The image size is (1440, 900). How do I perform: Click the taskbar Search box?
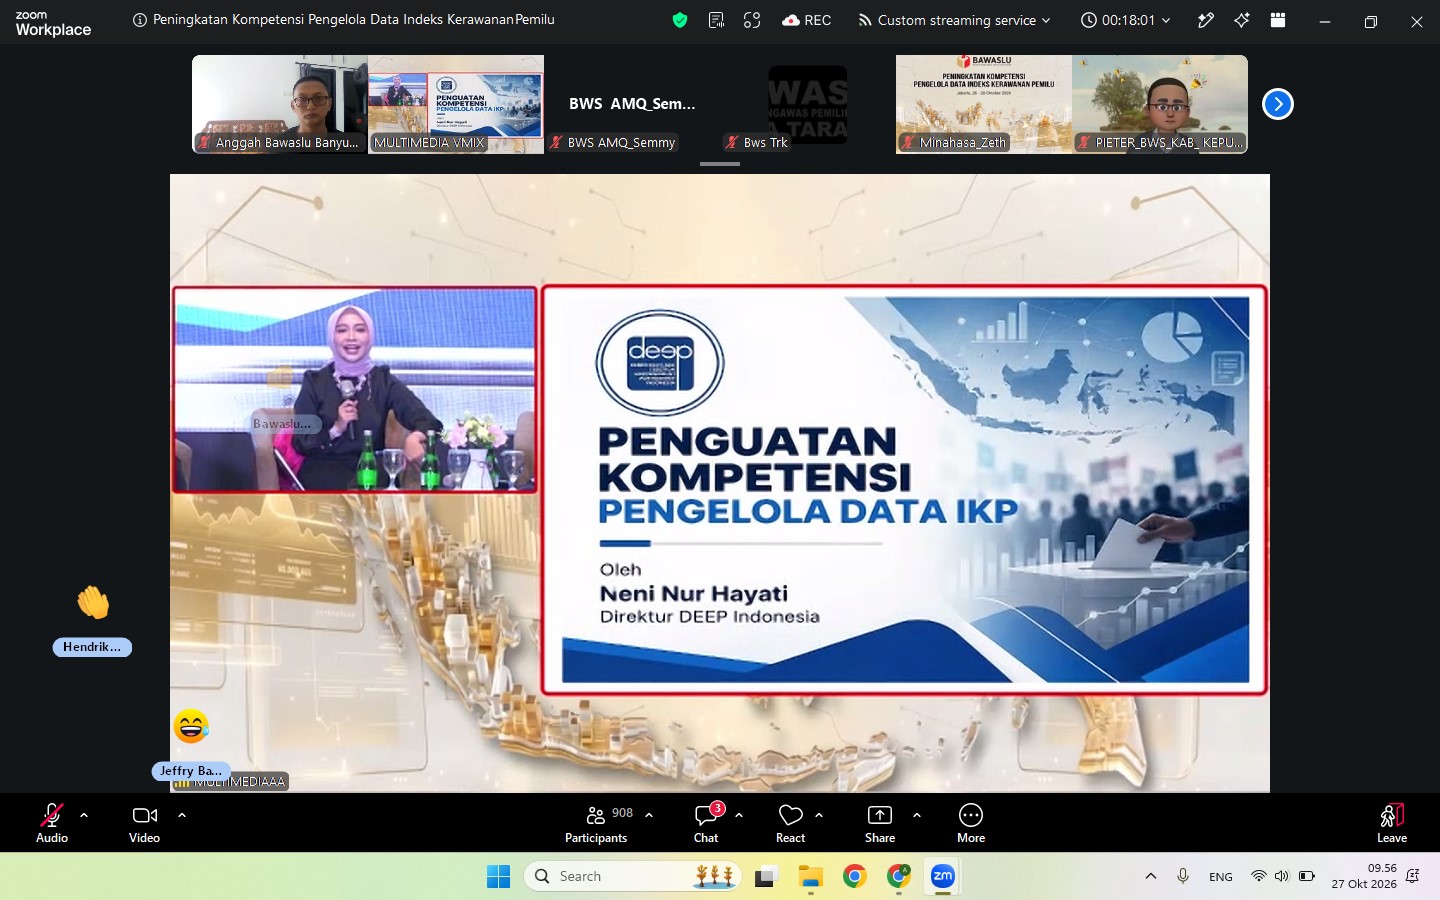click(x=633, y=877)
